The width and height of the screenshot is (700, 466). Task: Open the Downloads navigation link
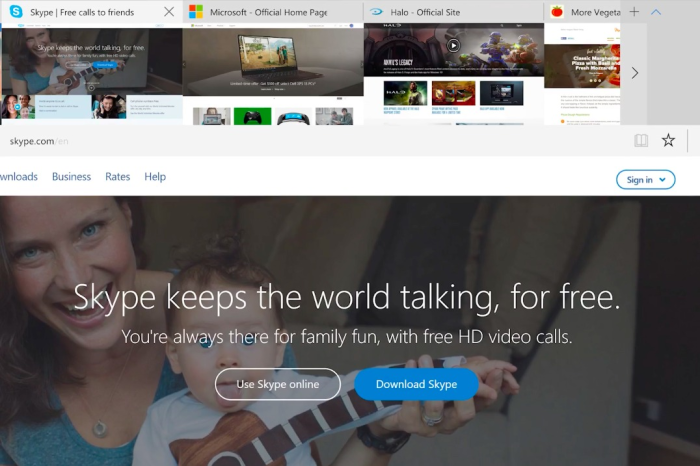[x=19, y=177]
